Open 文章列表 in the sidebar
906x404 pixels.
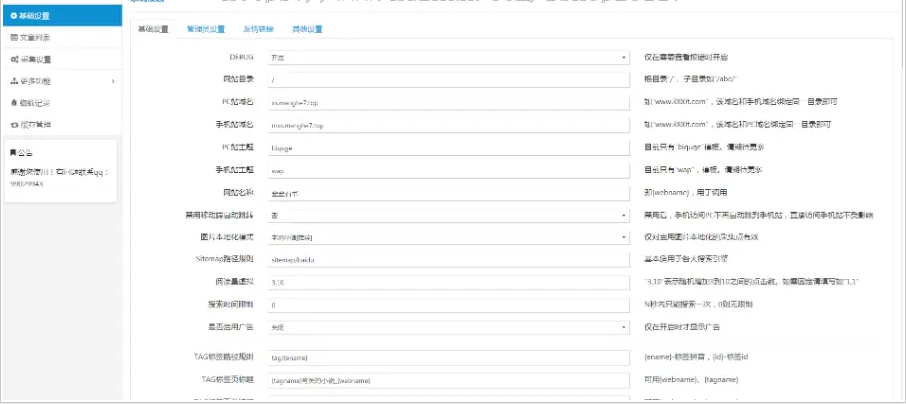(62, 38)
